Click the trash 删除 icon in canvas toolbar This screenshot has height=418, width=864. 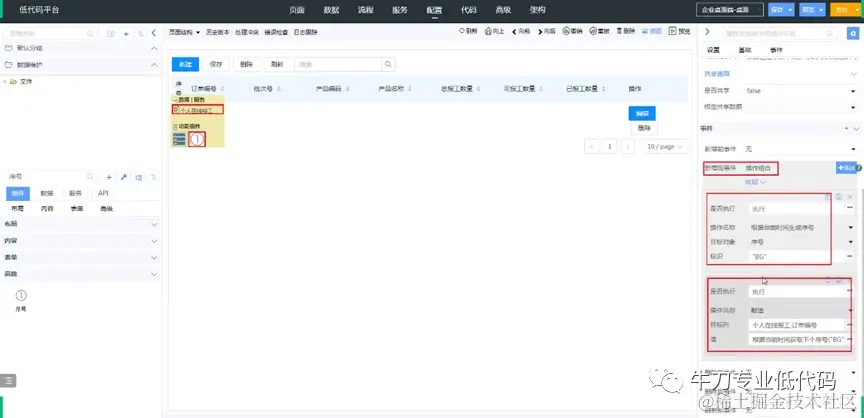pos(619,31)
